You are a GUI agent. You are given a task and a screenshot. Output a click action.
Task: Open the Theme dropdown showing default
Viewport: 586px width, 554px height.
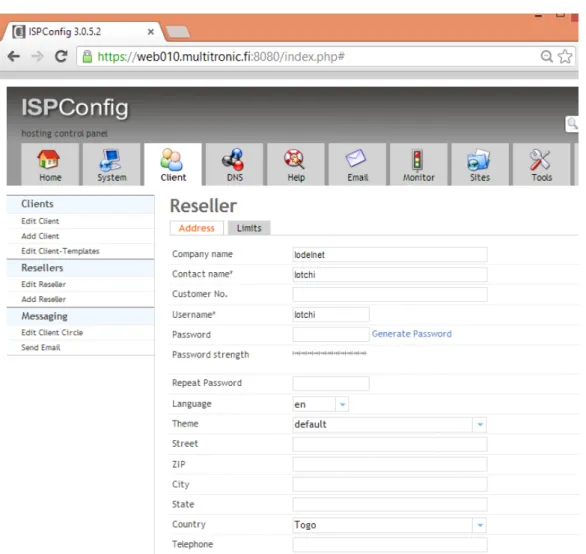point(390,424)
